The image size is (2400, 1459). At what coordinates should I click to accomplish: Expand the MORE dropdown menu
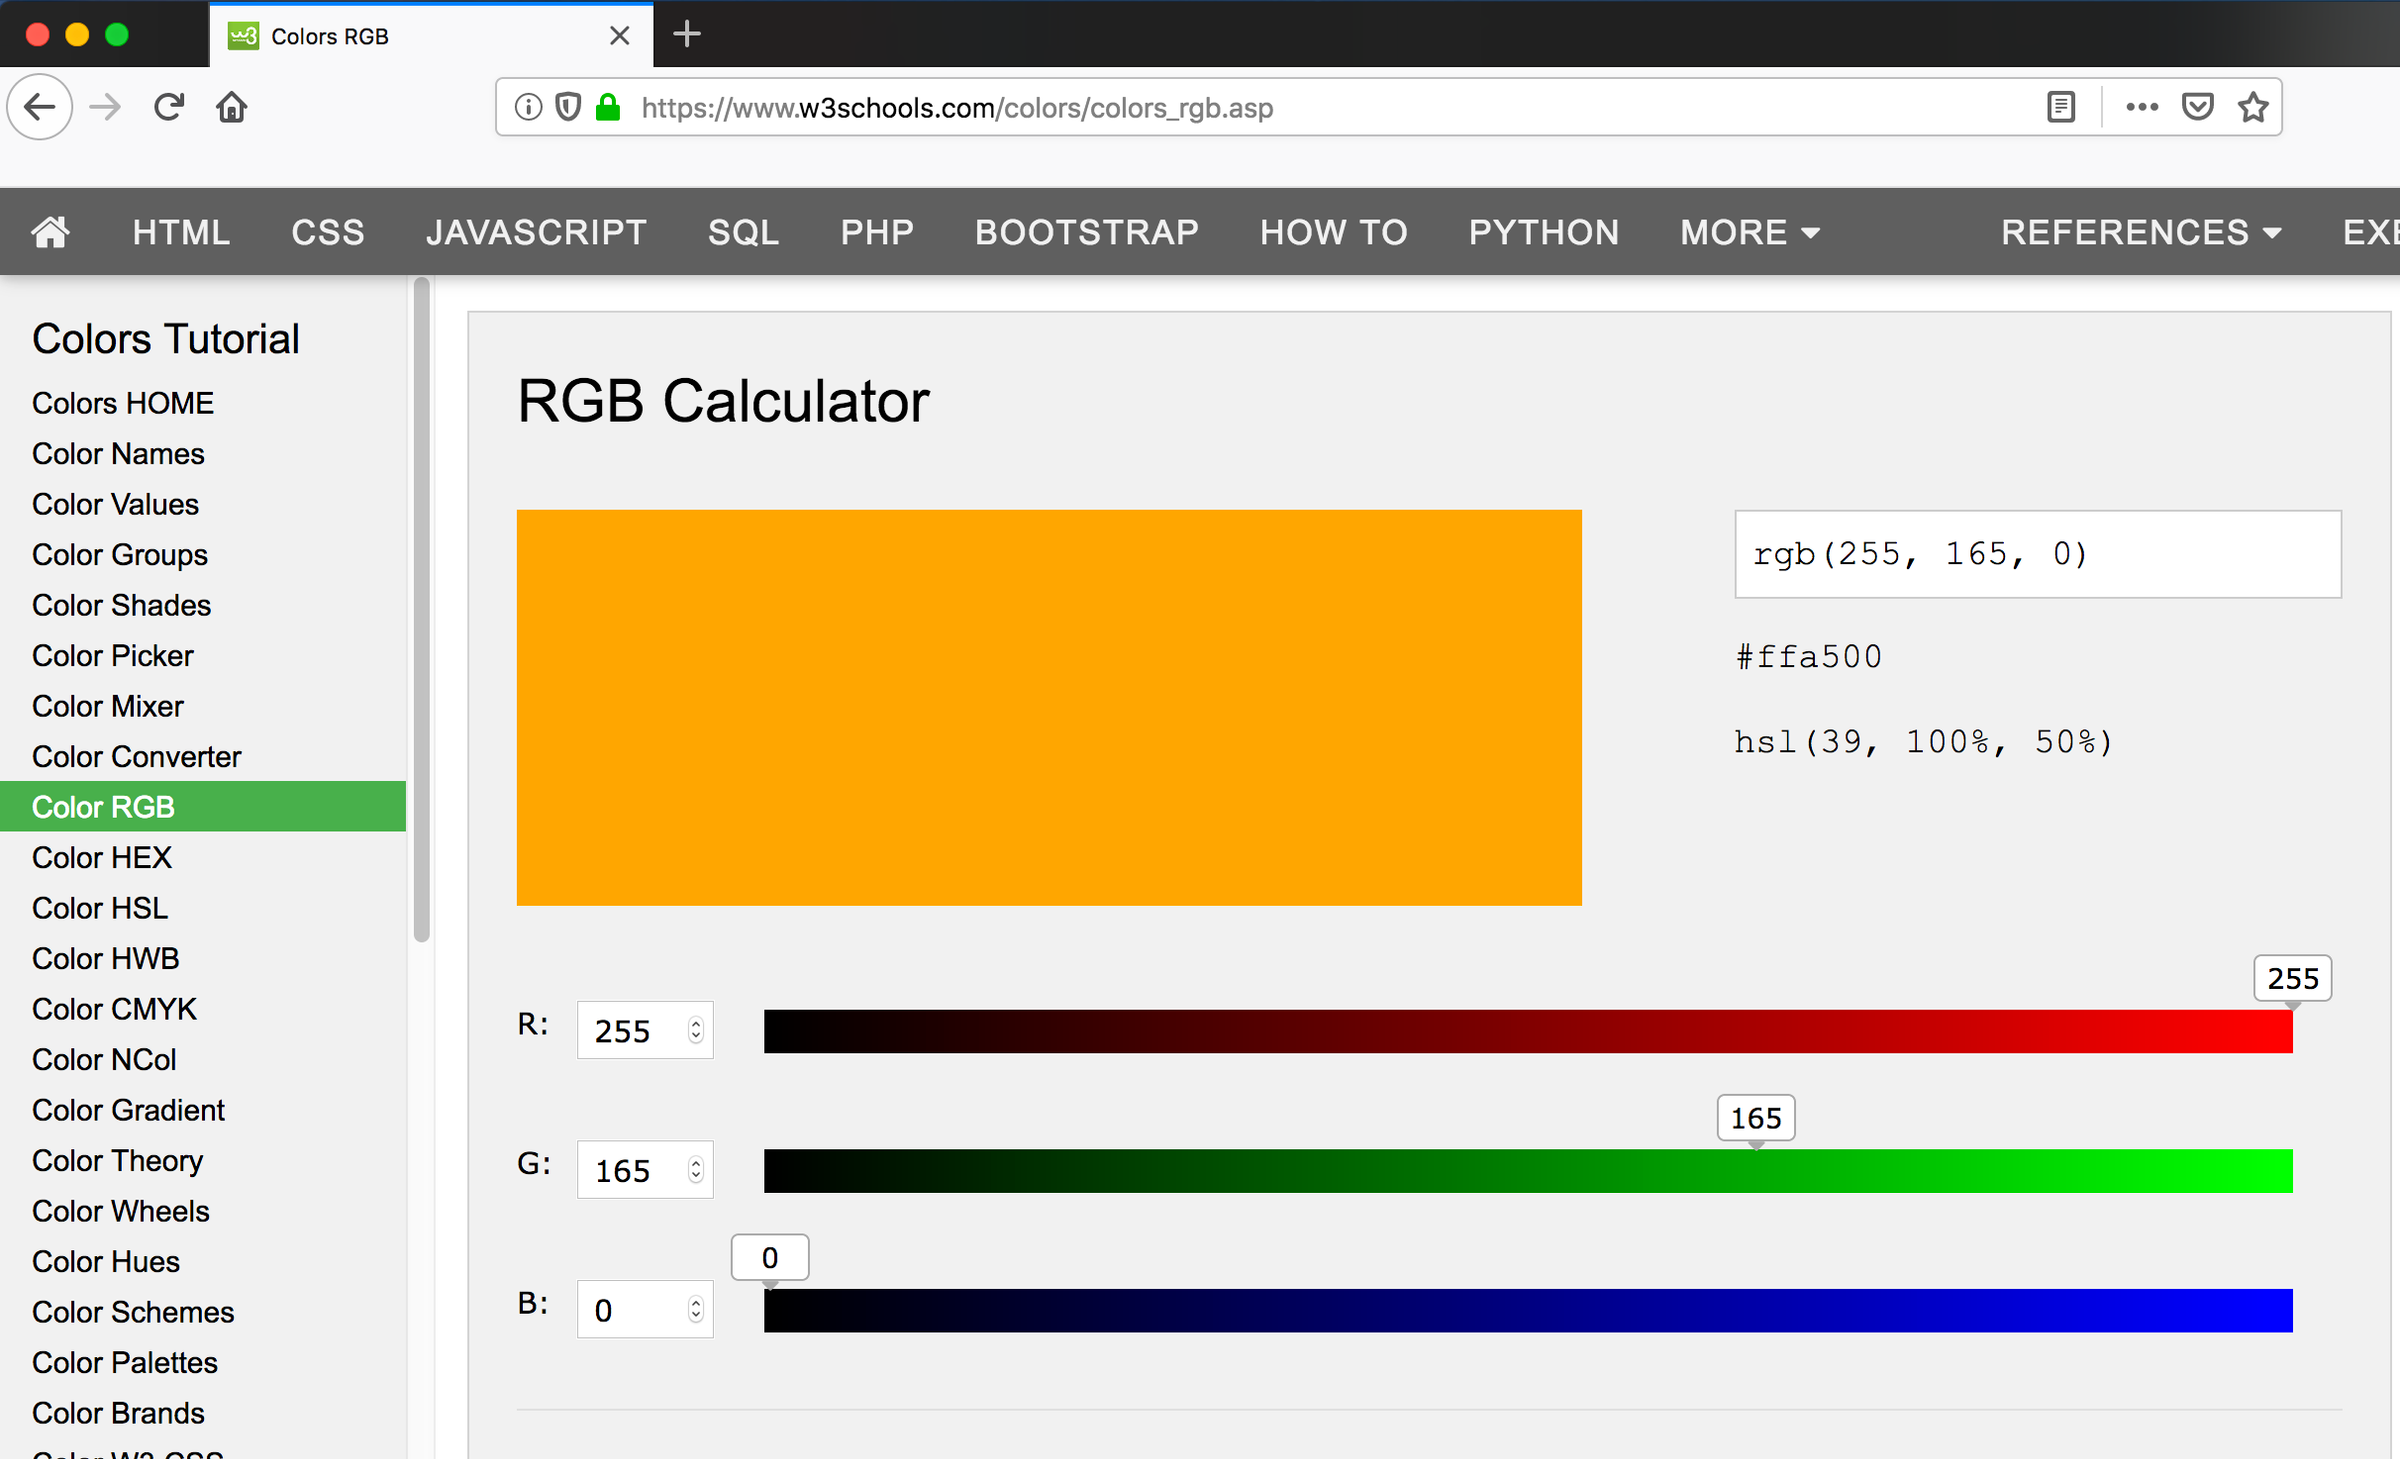pos(1748,232)
